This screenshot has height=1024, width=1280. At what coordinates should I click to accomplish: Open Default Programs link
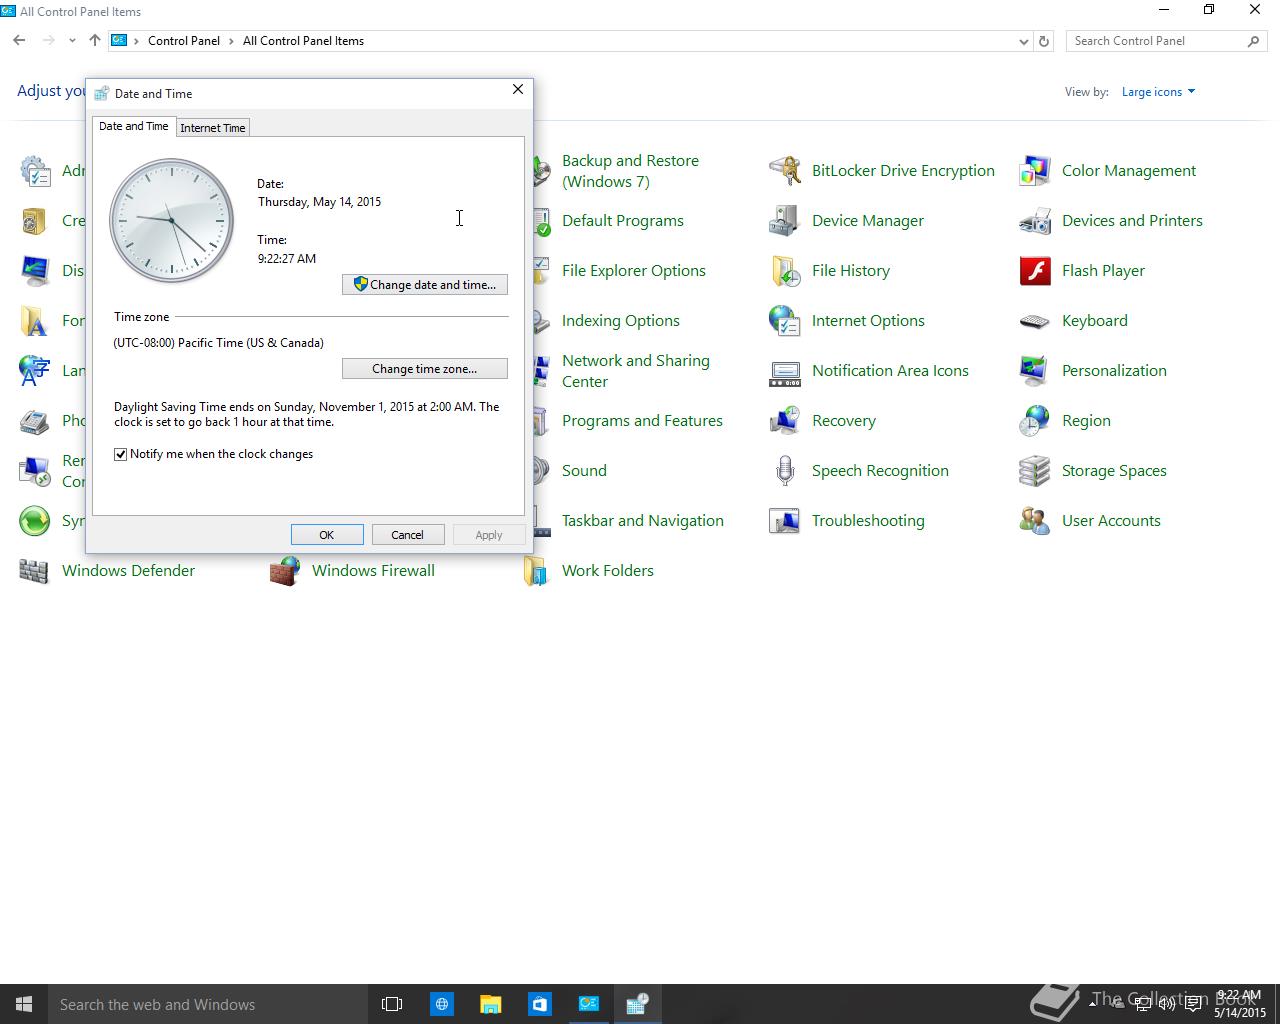pos(623,221)
